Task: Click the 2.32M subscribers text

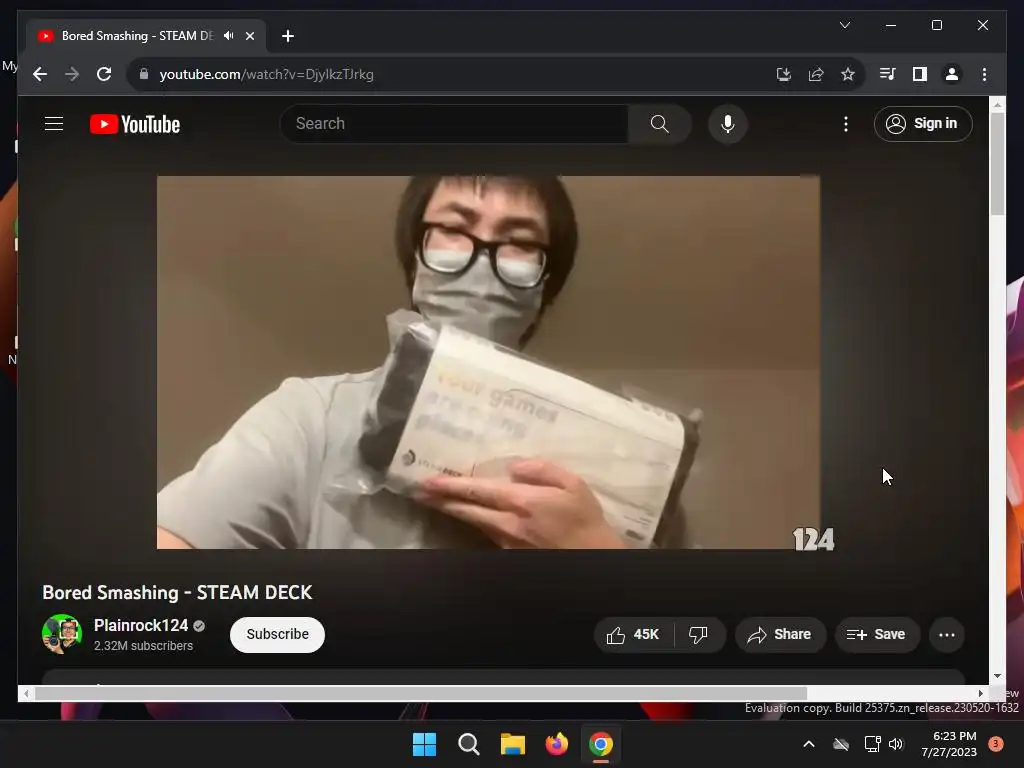Action: (144, 645)
